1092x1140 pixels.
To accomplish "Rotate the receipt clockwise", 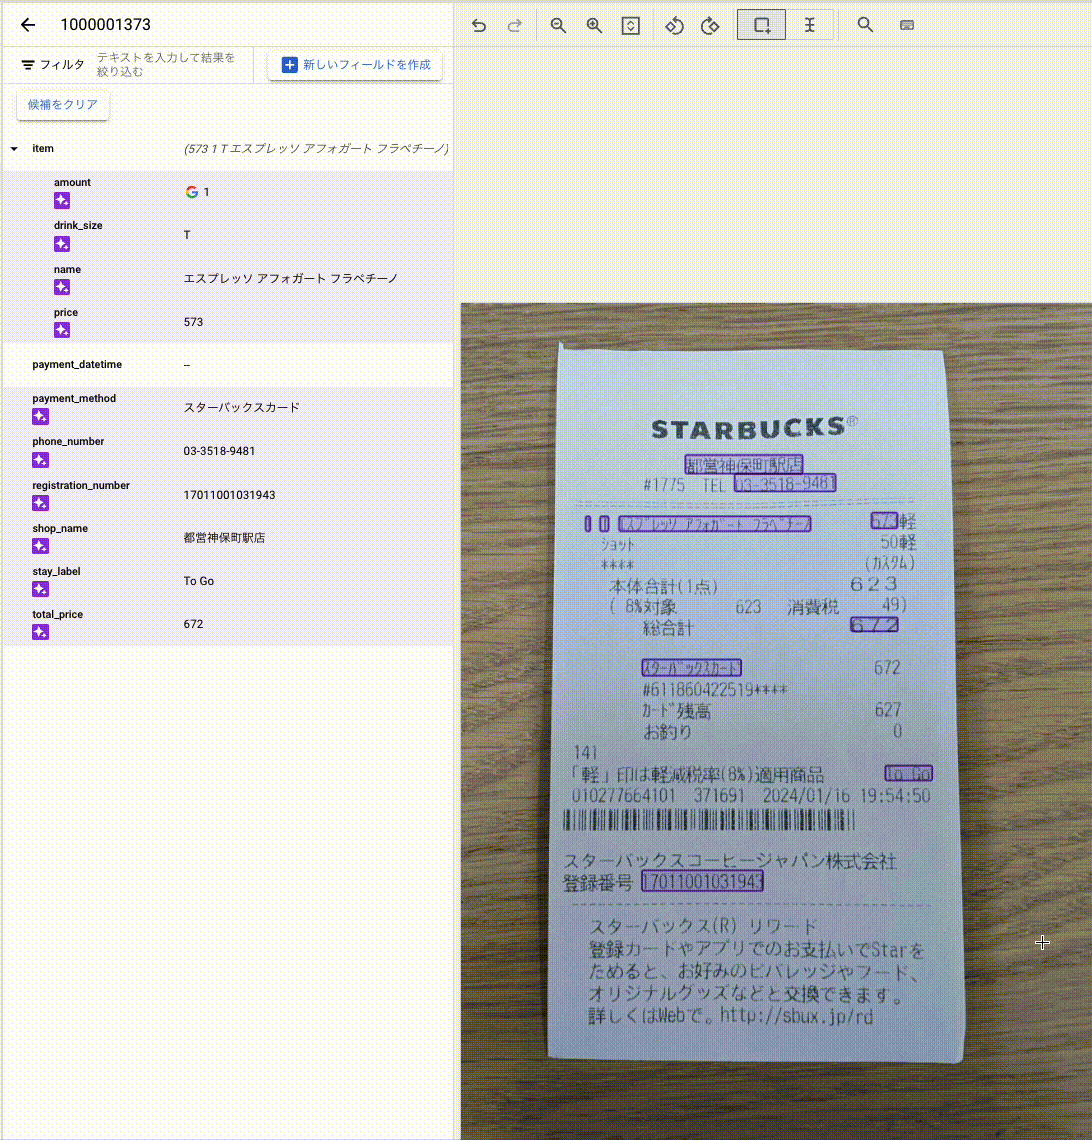I will click(710, 25).
